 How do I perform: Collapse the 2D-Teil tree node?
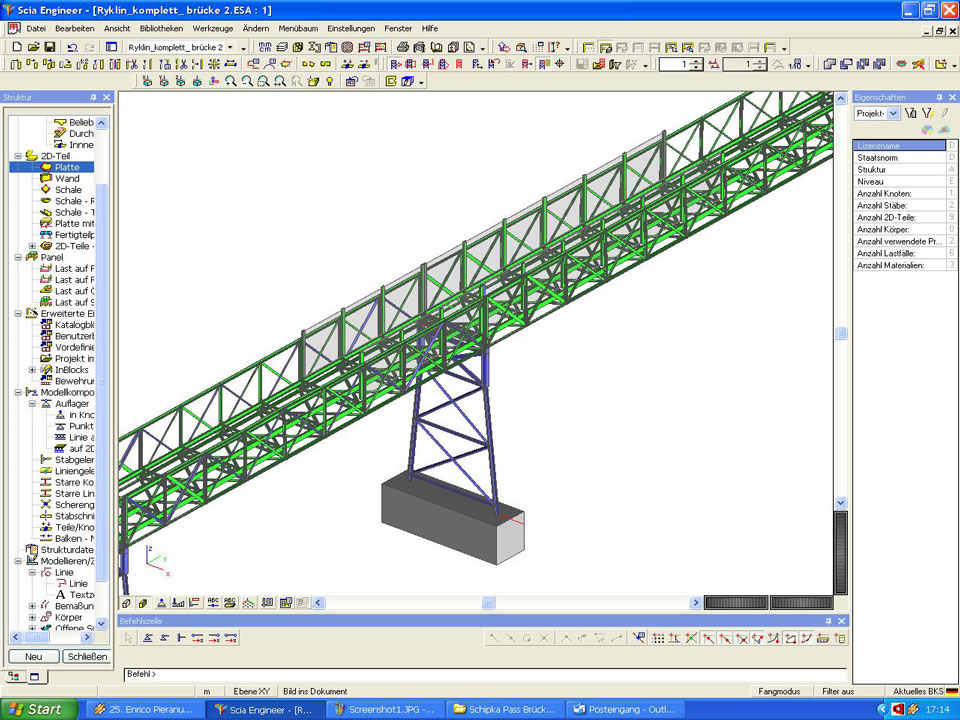click(18, 156)
